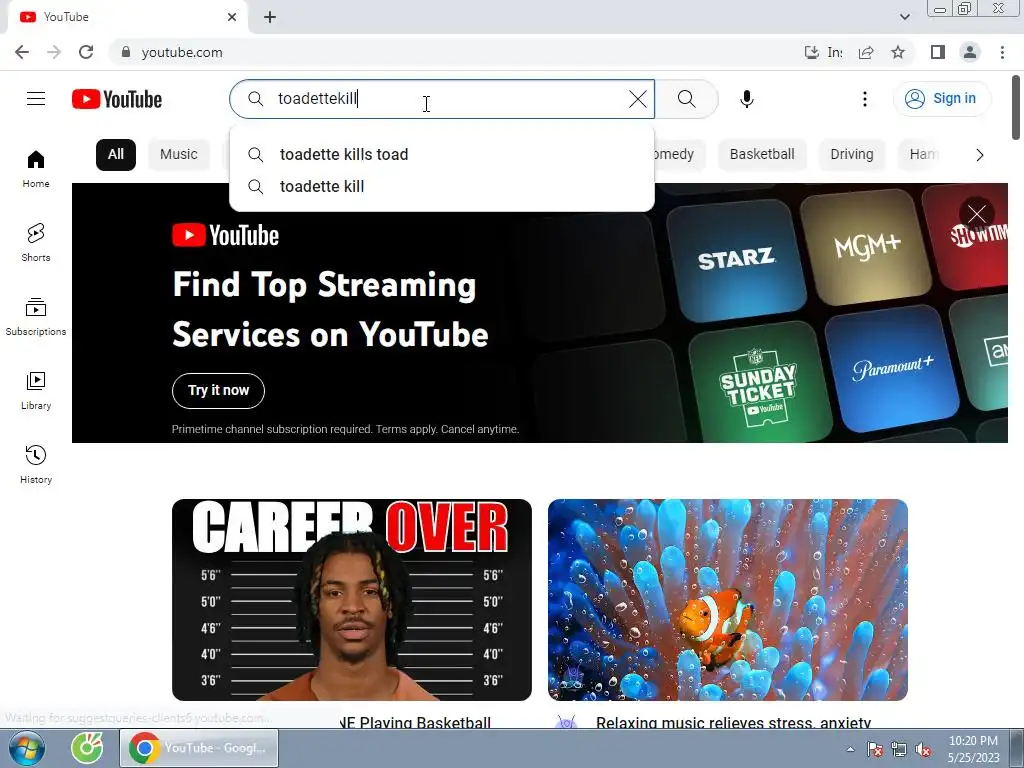Click the YouTube logo

117,99
